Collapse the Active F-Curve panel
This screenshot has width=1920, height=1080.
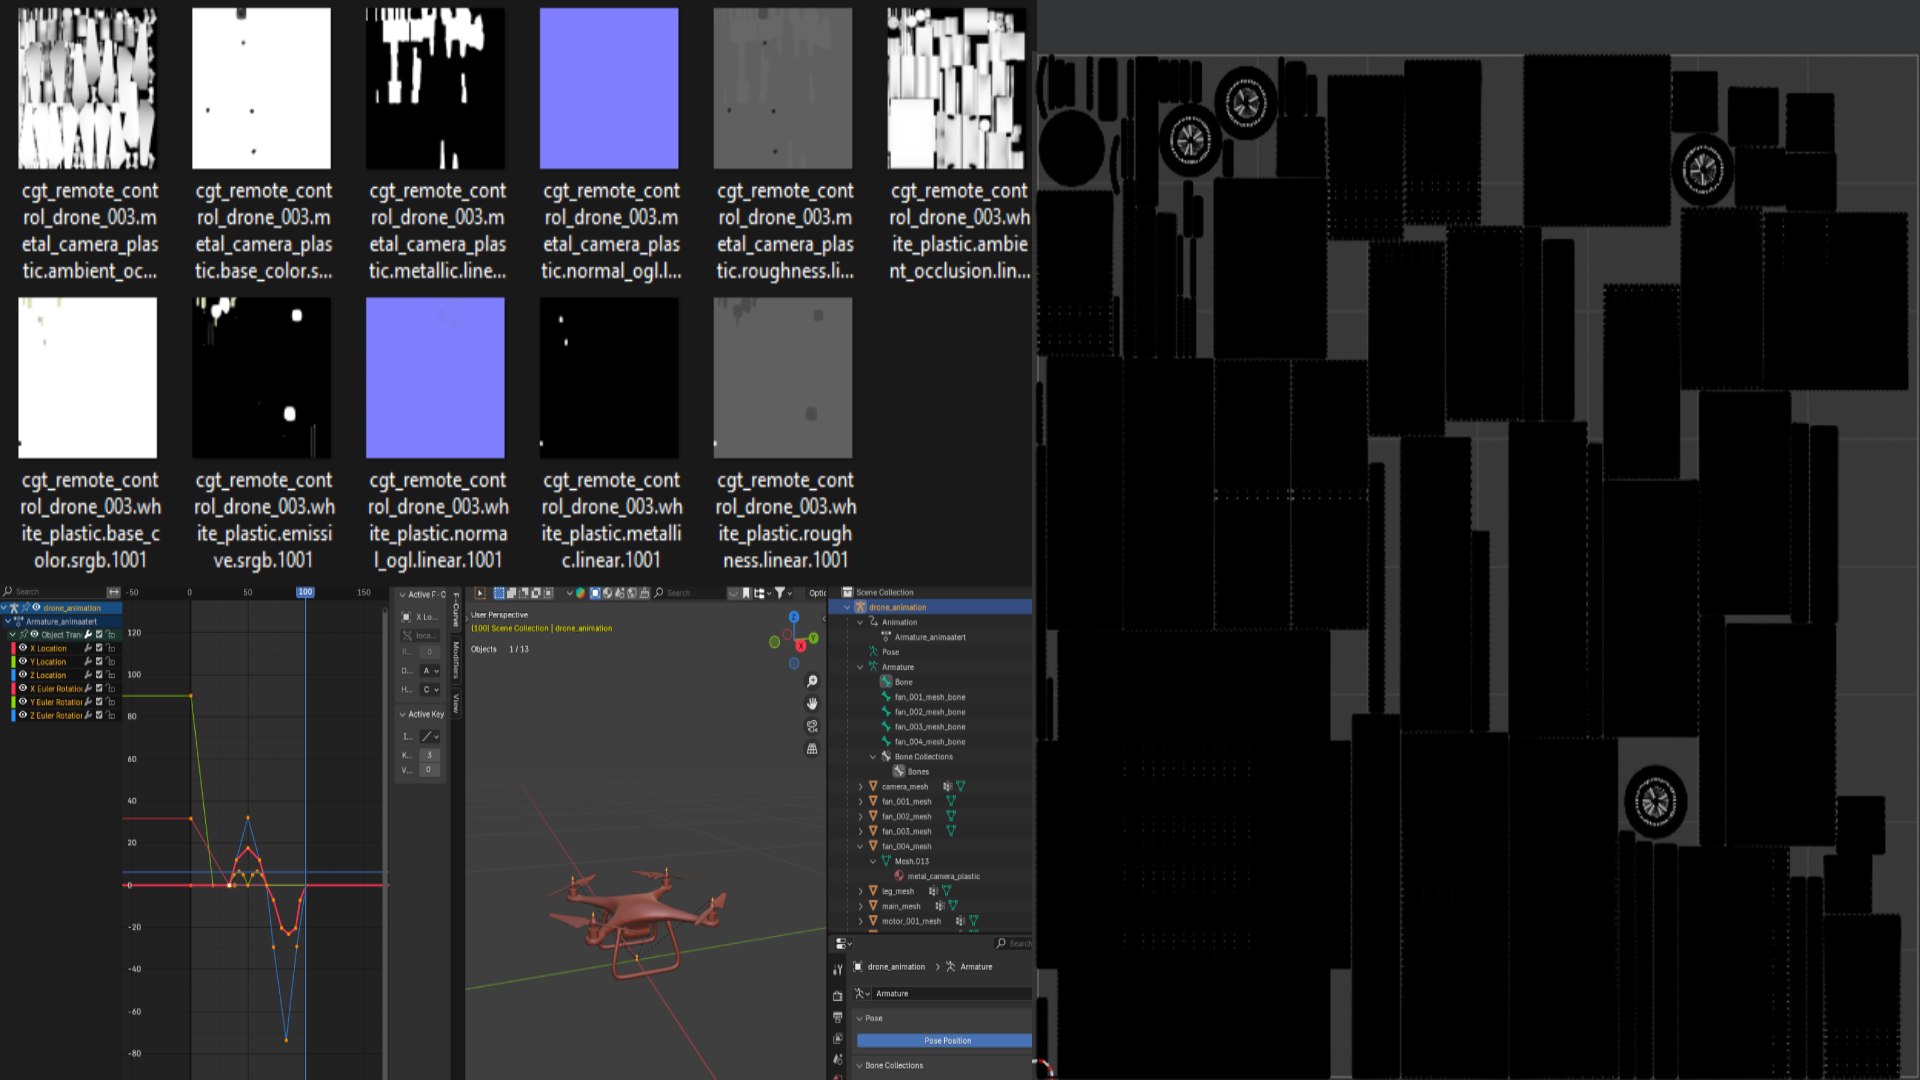click(x=403, y=595)
